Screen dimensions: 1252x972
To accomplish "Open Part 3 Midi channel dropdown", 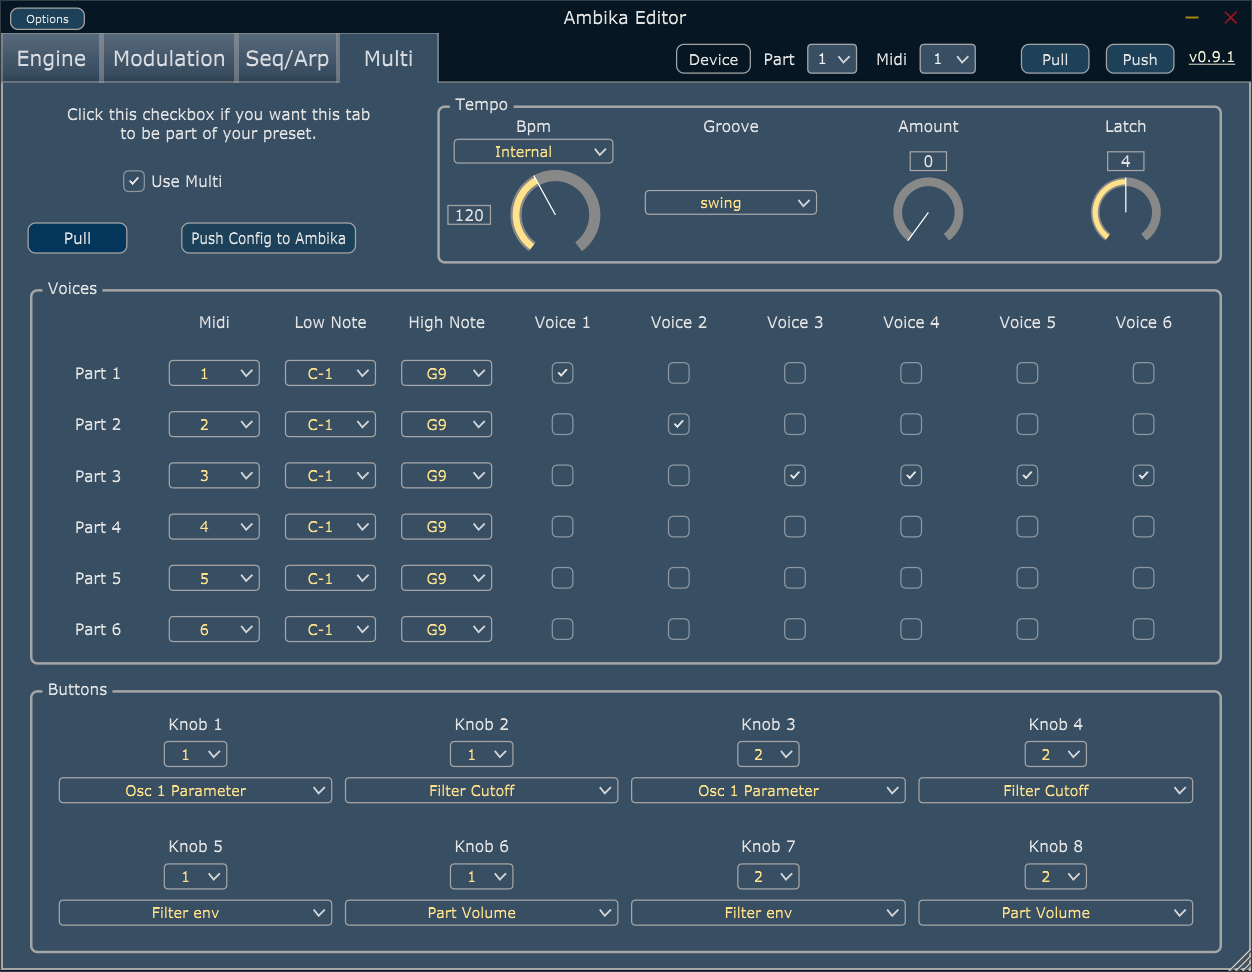I will (214, 476).
